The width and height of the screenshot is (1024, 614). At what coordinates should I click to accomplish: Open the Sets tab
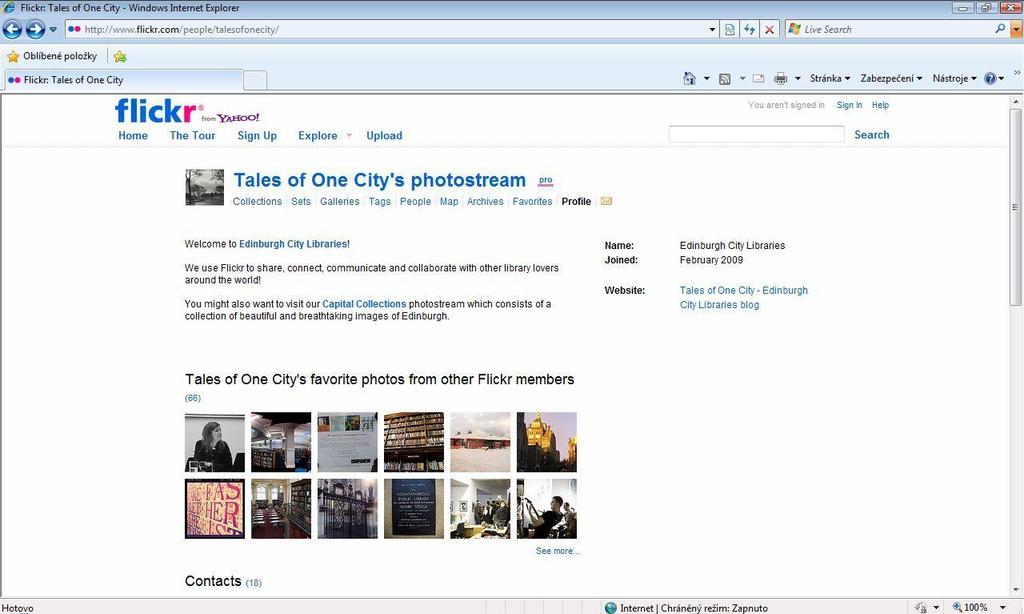(x=301, y=202)
